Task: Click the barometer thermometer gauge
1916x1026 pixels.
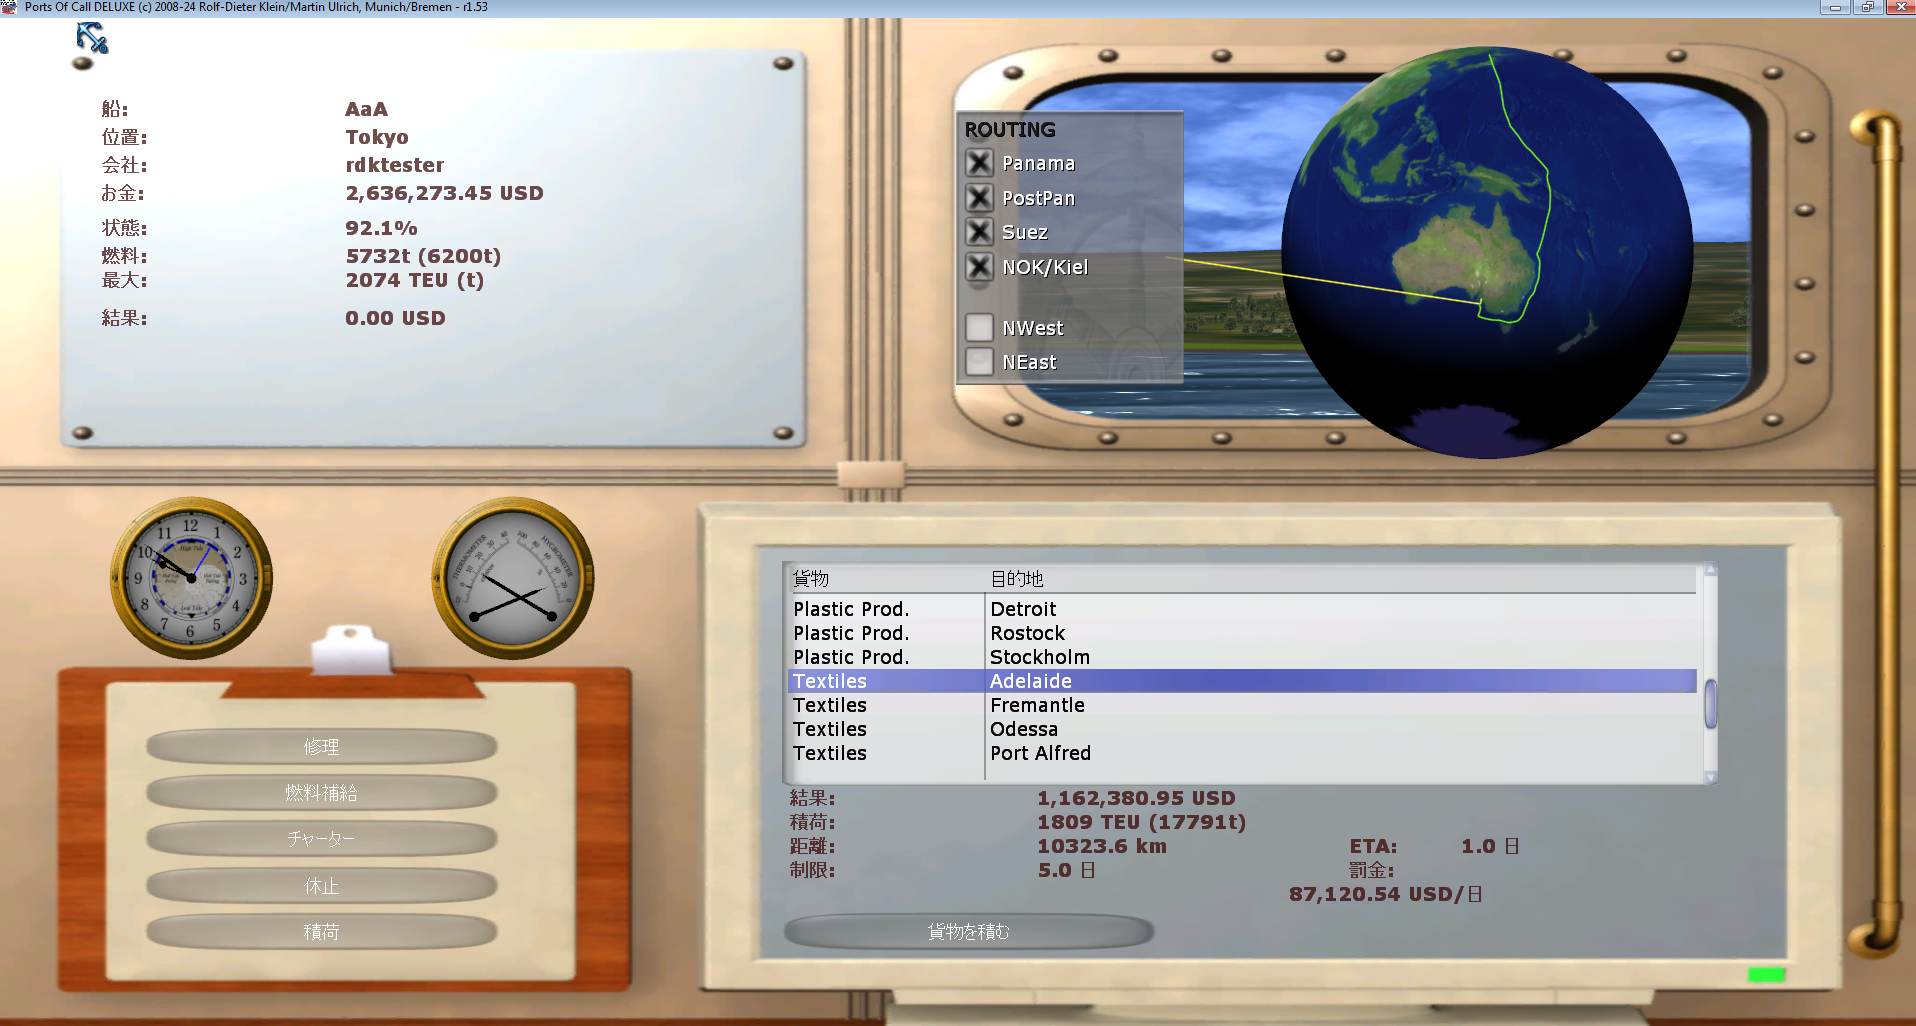Action: click(x=513, y=578)
